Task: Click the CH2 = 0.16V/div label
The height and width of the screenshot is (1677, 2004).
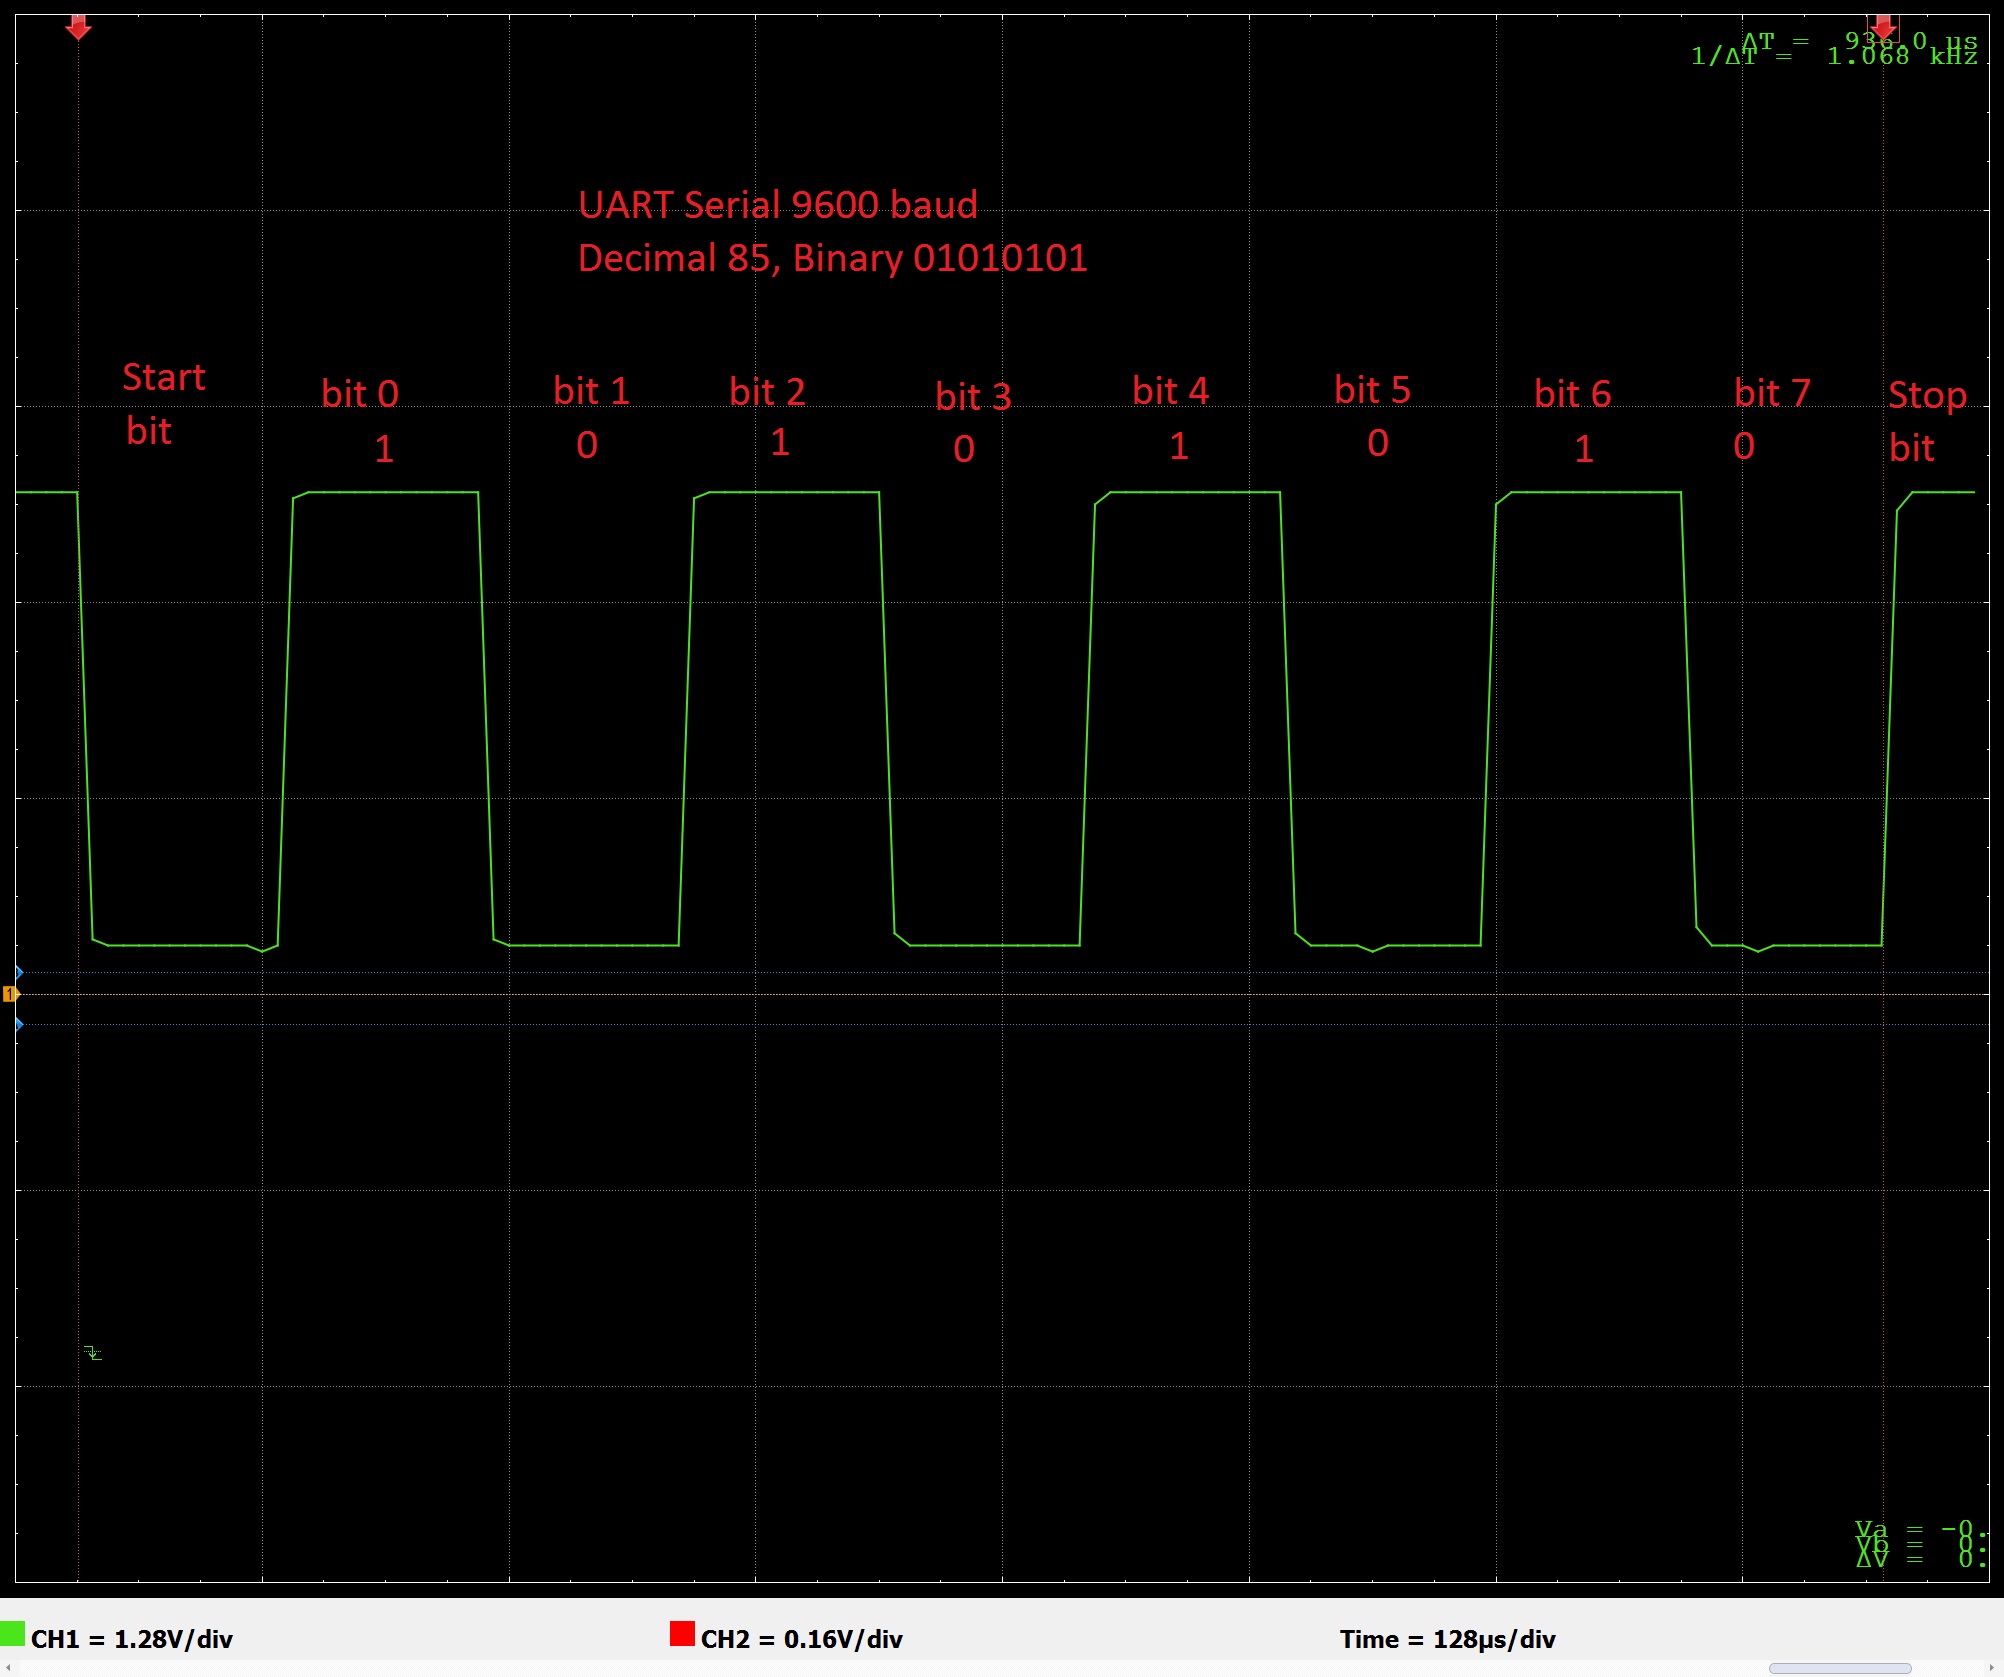Action: [x=801, y=1639]
